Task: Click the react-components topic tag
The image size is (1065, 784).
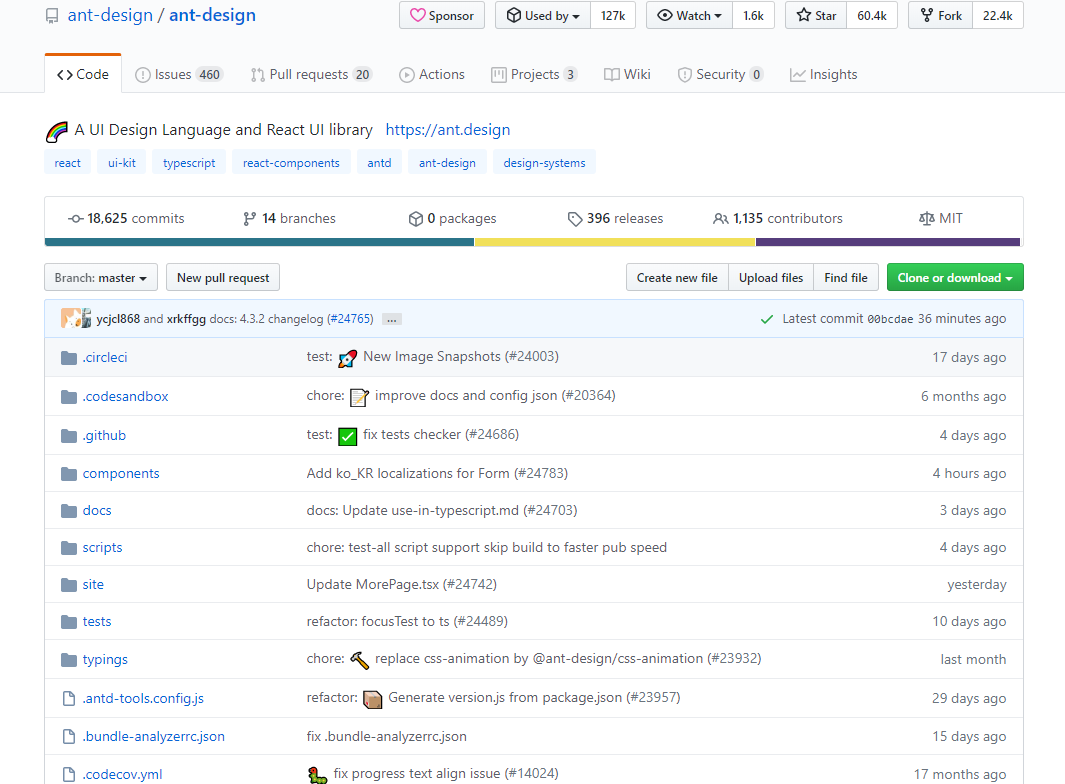Action: pyautogui.click(x=291, y=163)
